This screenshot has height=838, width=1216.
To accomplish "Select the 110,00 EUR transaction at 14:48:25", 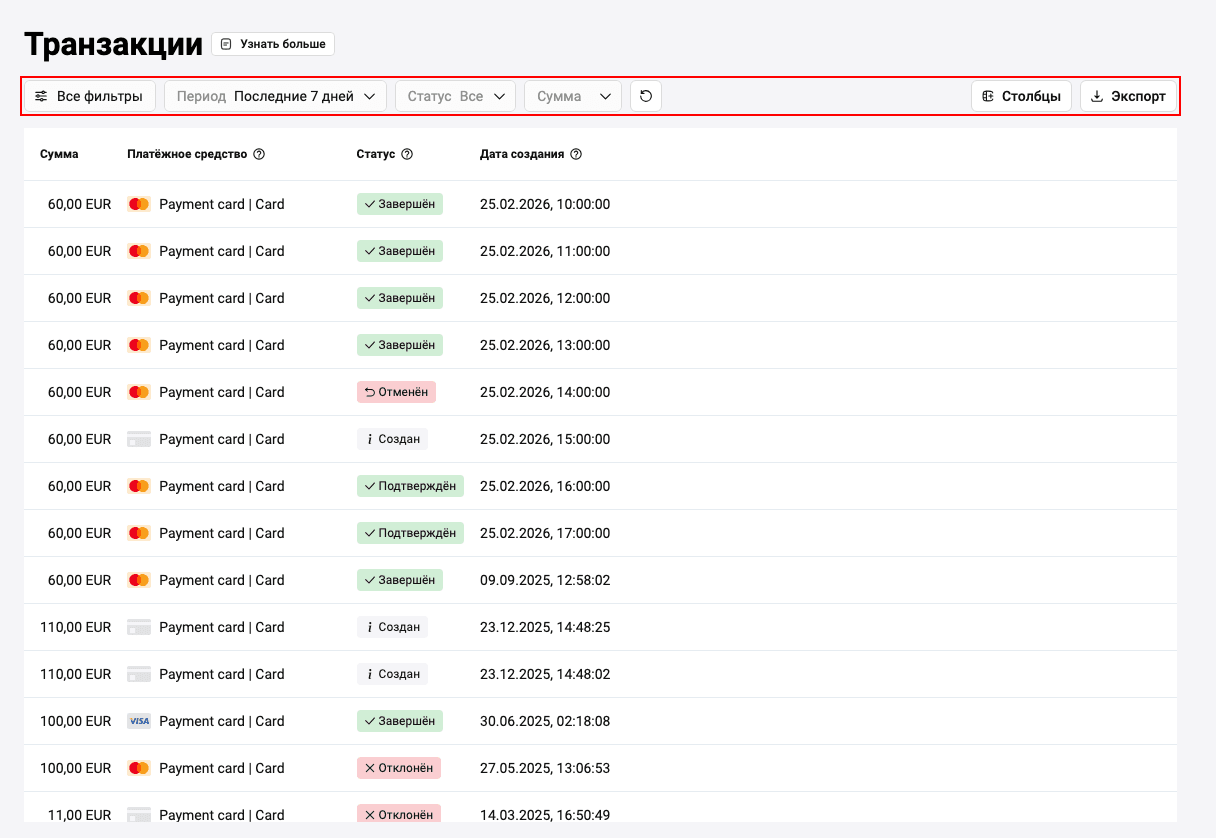I will tap(600, 627).
